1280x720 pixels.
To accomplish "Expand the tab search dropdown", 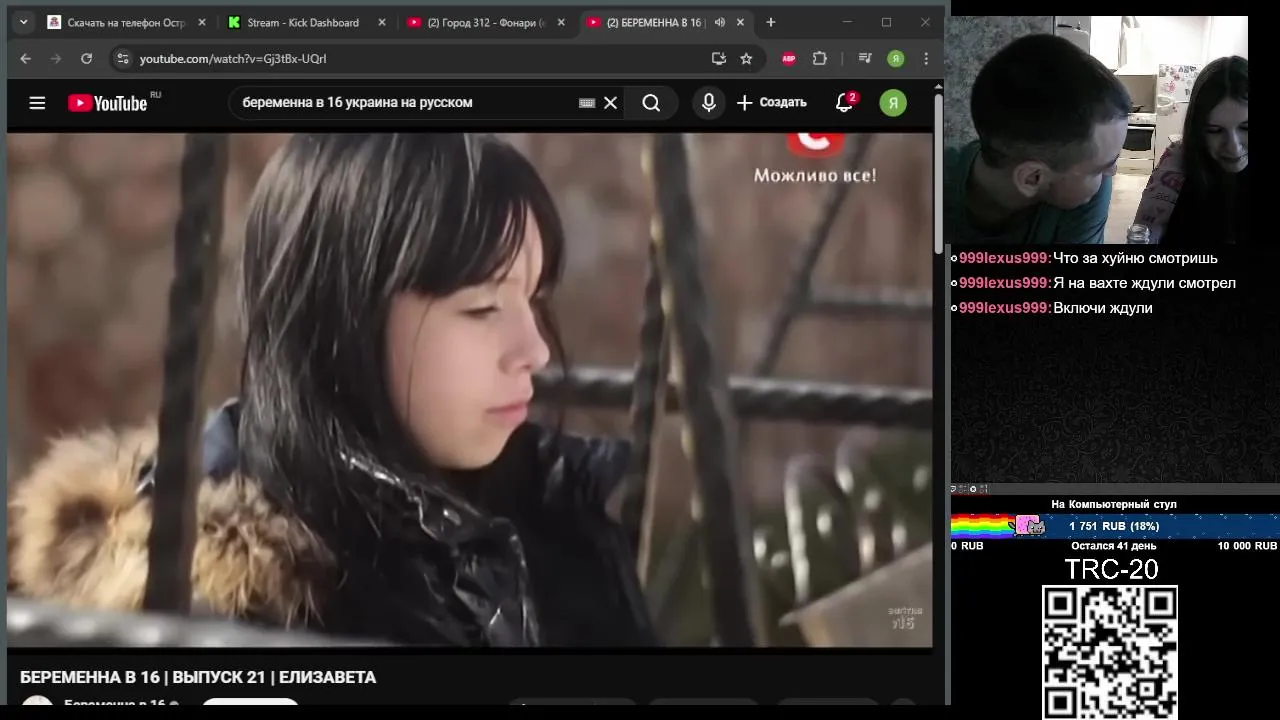I will click(24, 22).
